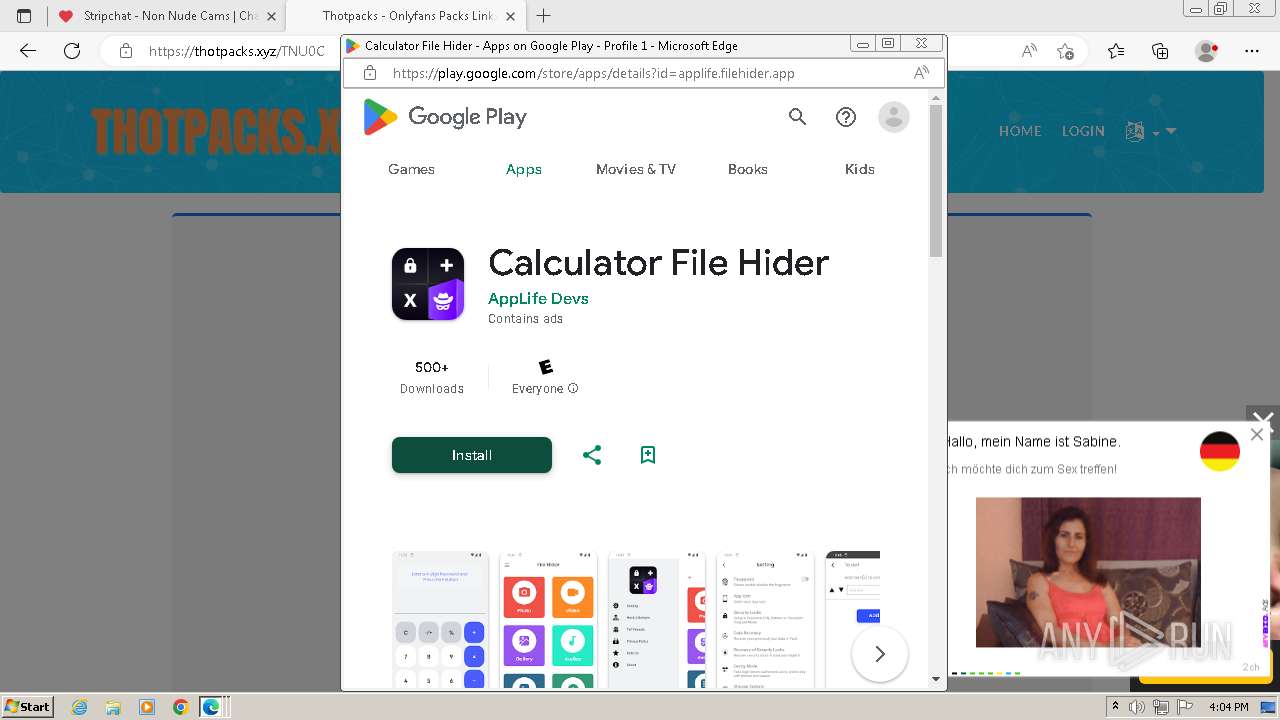Viewport: 1280px width, 720px height.
Task: Open Google Play search
Action: 797,117
